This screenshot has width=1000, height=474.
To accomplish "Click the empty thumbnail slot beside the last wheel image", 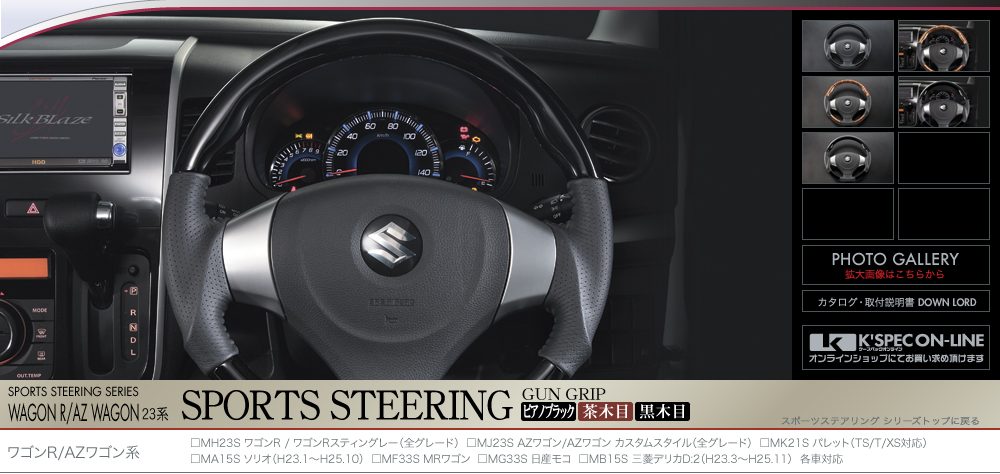I will point(943,158).
